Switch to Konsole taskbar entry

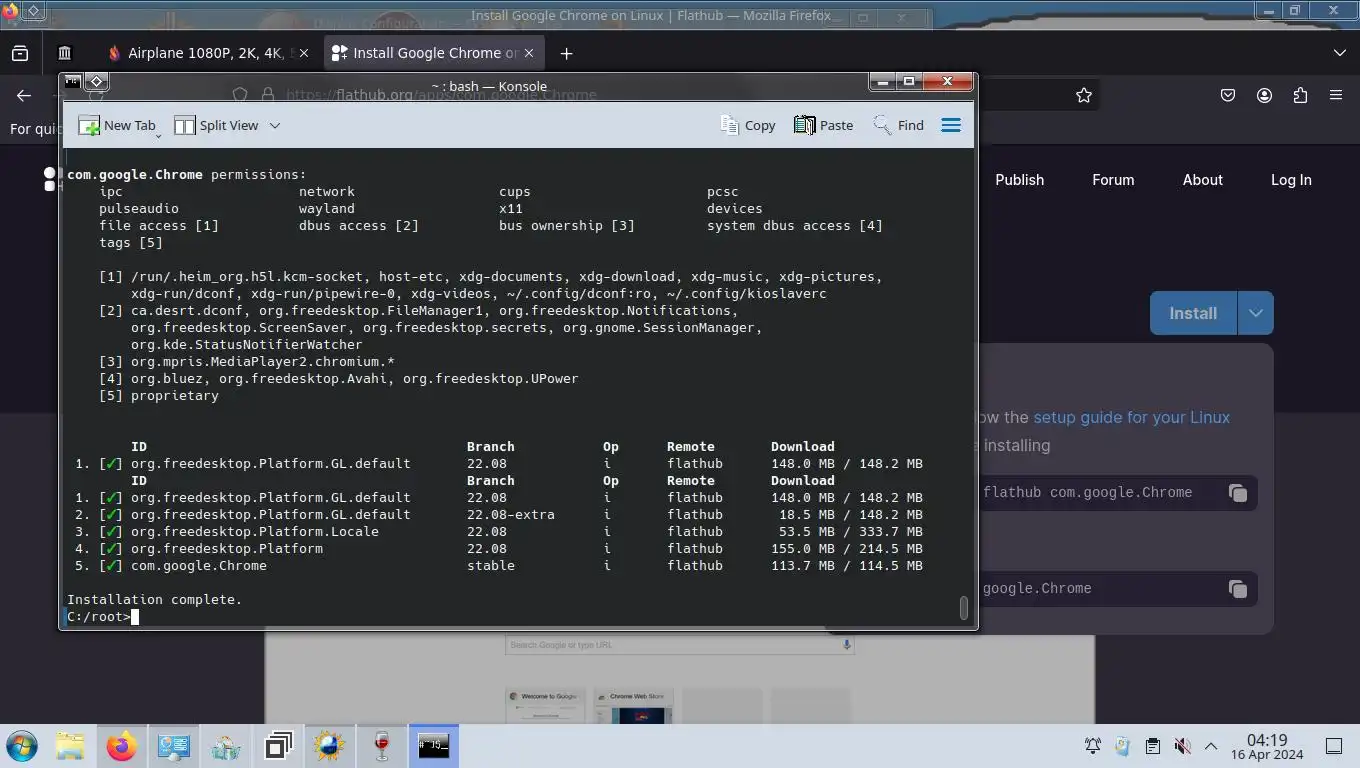tap(433, 746)
